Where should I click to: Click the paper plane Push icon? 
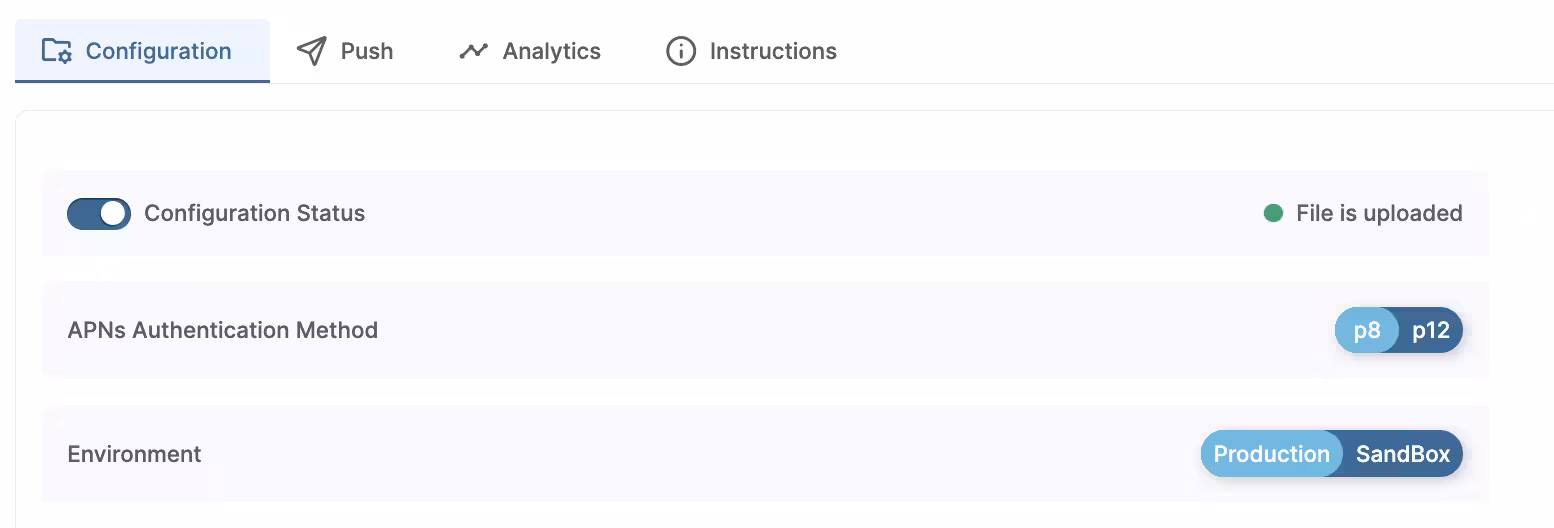(312, 51)
